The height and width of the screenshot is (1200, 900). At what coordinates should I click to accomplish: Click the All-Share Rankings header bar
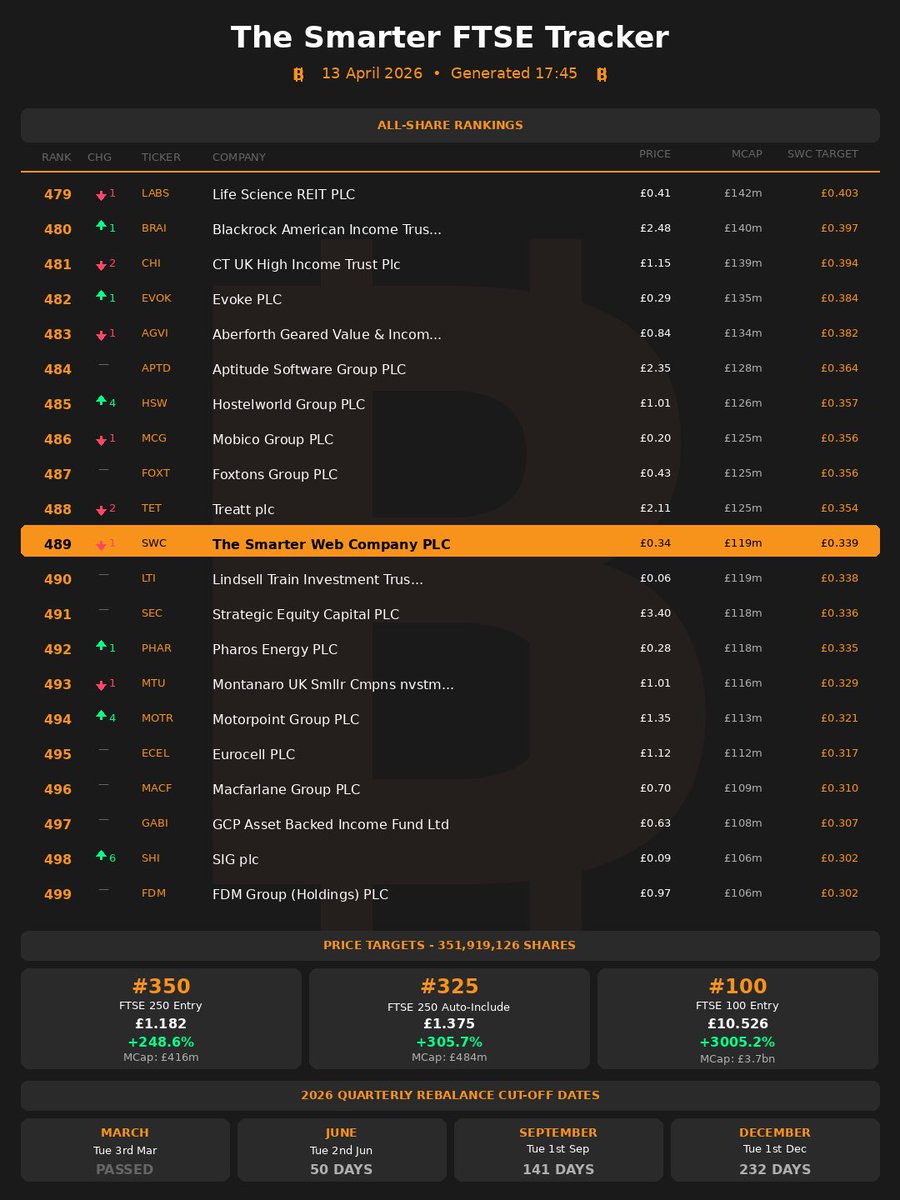point(450,125)
